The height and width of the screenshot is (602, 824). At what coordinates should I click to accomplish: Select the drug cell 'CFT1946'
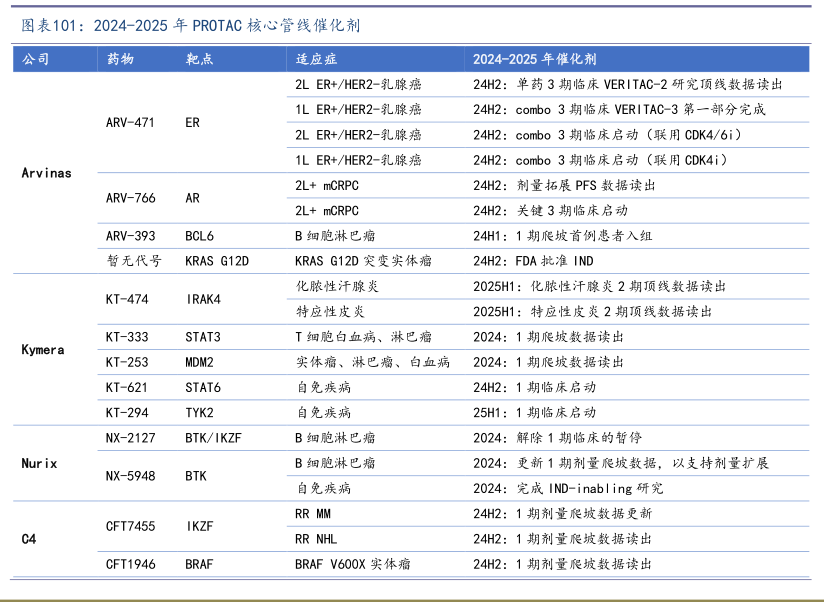point(130,564)
